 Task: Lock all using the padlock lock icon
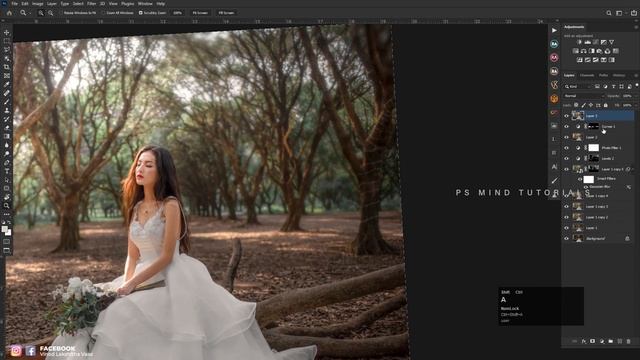pyautogui.click(x=606, y=105)
